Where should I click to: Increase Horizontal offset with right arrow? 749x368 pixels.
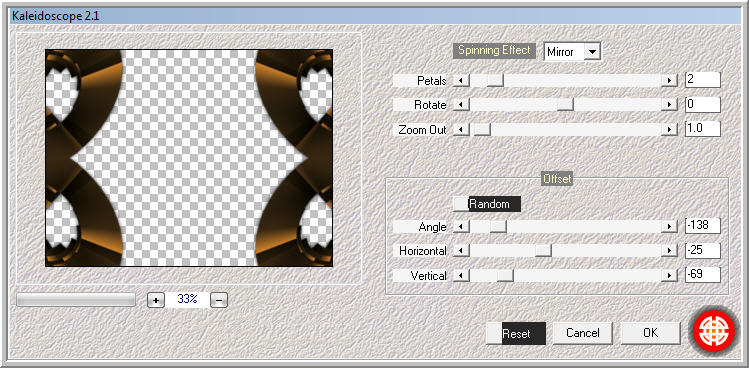tap(670, 250)
